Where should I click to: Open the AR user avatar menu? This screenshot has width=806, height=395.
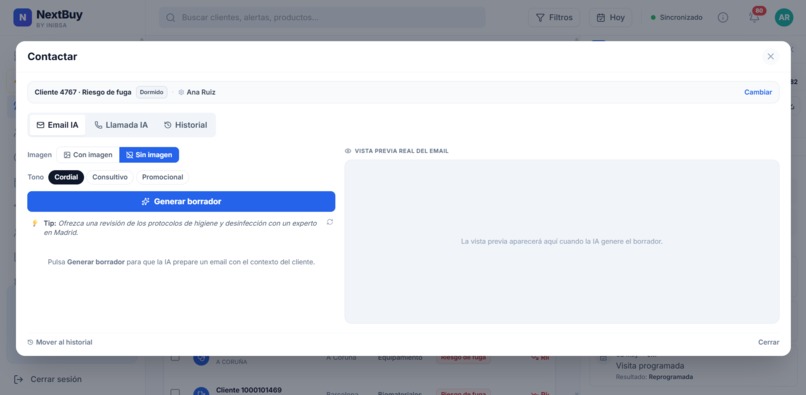[783, 17]
